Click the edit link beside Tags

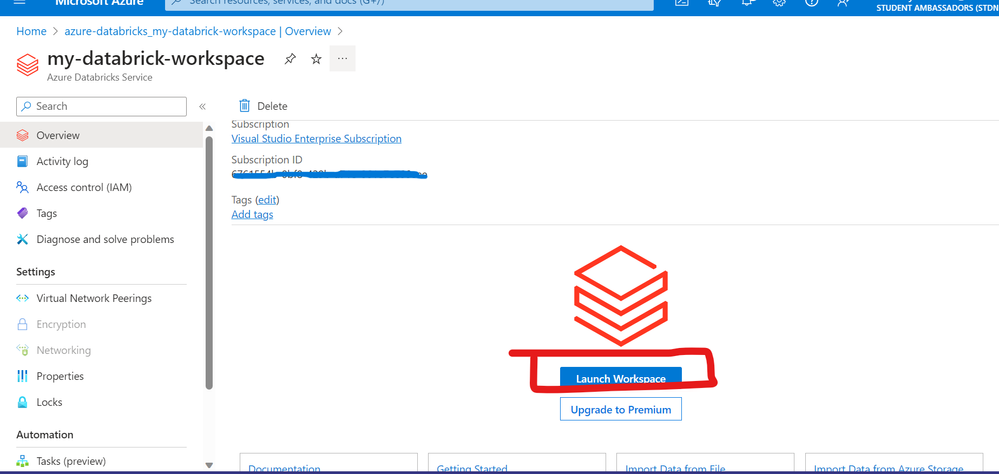(x=267, y=200)
